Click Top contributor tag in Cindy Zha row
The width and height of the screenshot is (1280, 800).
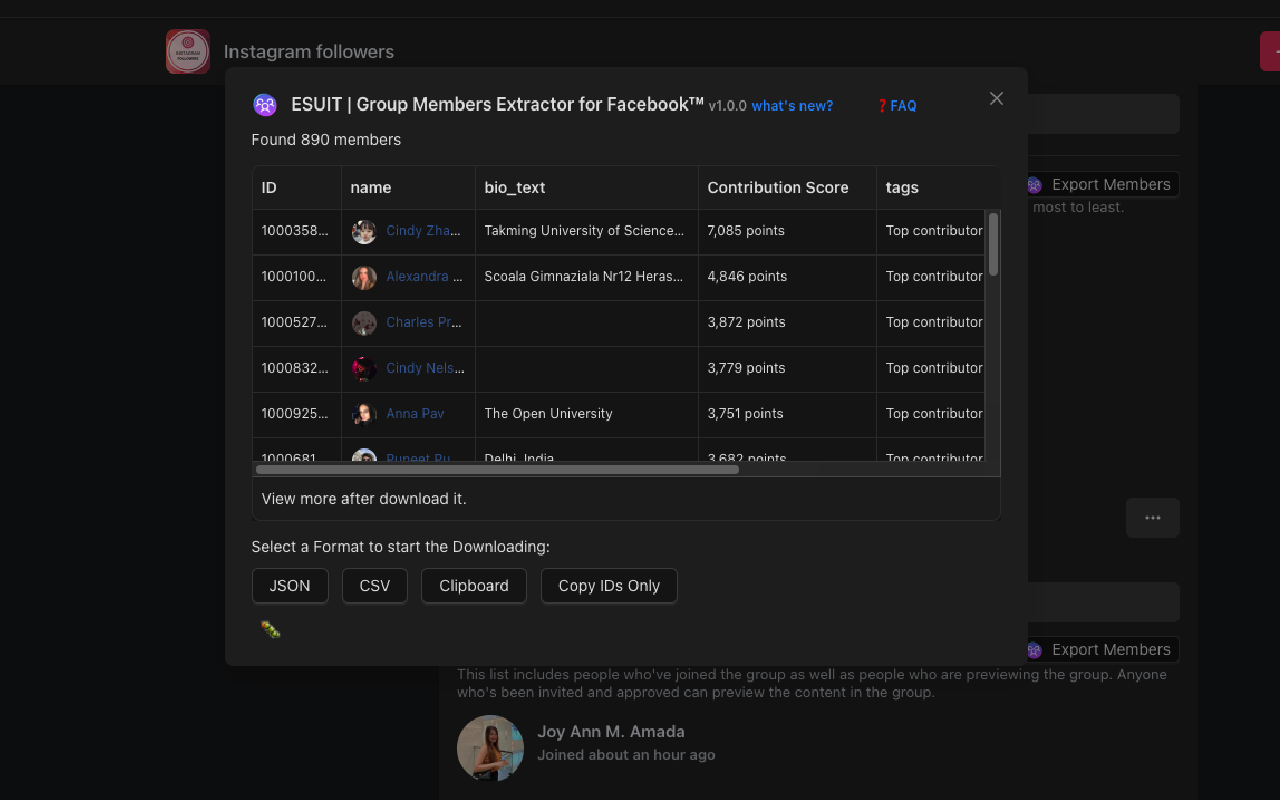click(x=934, y=231)
